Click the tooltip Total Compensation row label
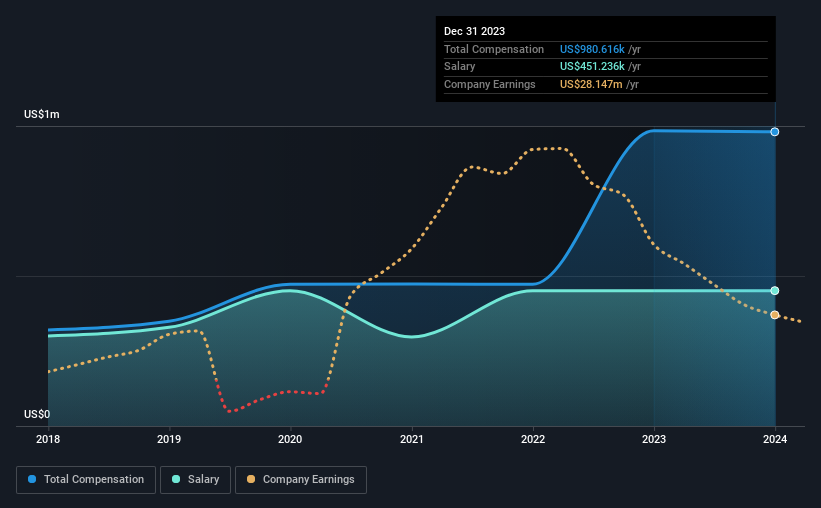The width and height of the screenshot is (821, 508). tap(494, 49)
